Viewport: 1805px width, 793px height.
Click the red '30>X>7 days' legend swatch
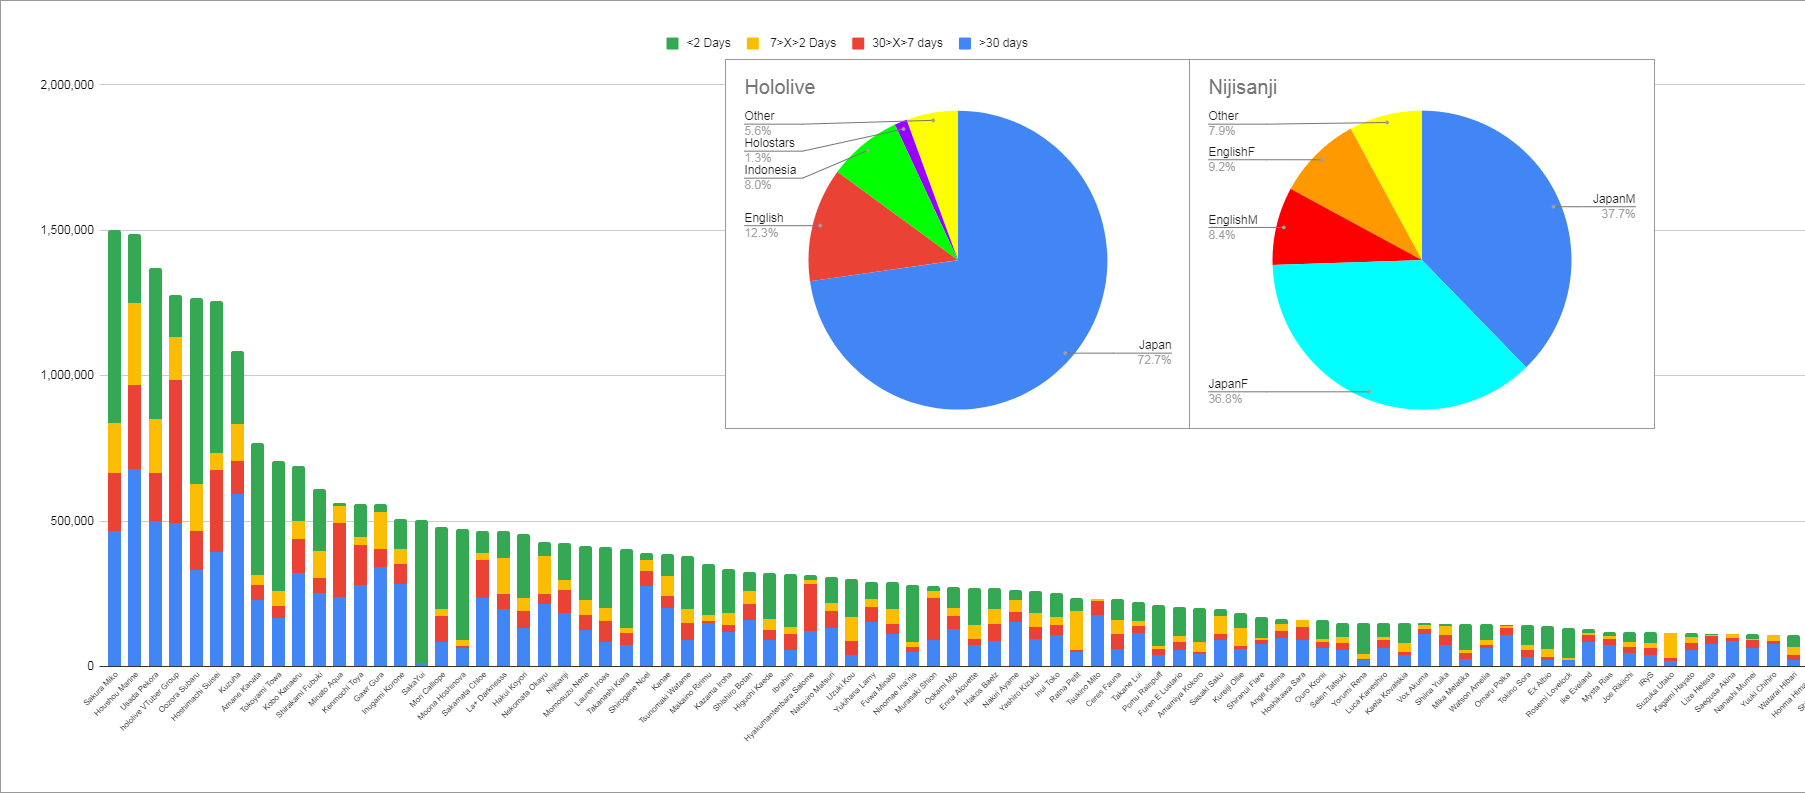[858, 43]
